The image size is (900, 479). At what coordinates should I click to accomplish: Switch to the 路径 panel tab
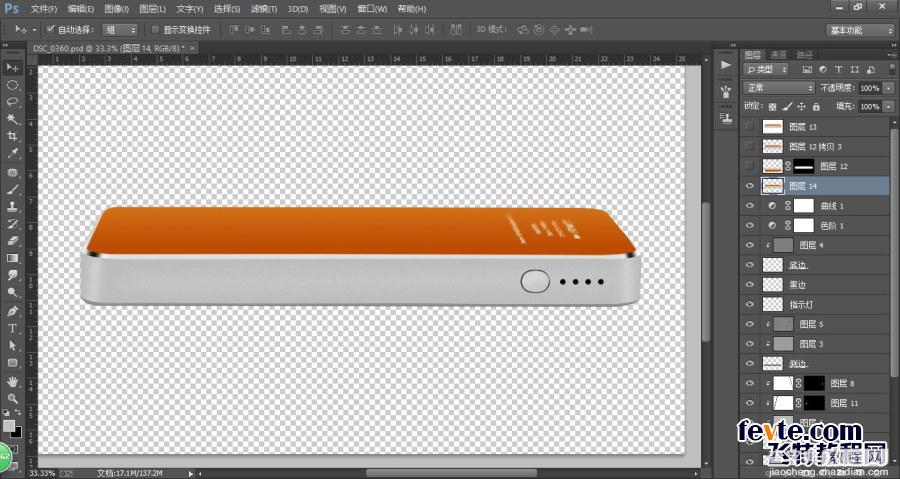pyautogui.click(x=805, y=55)
